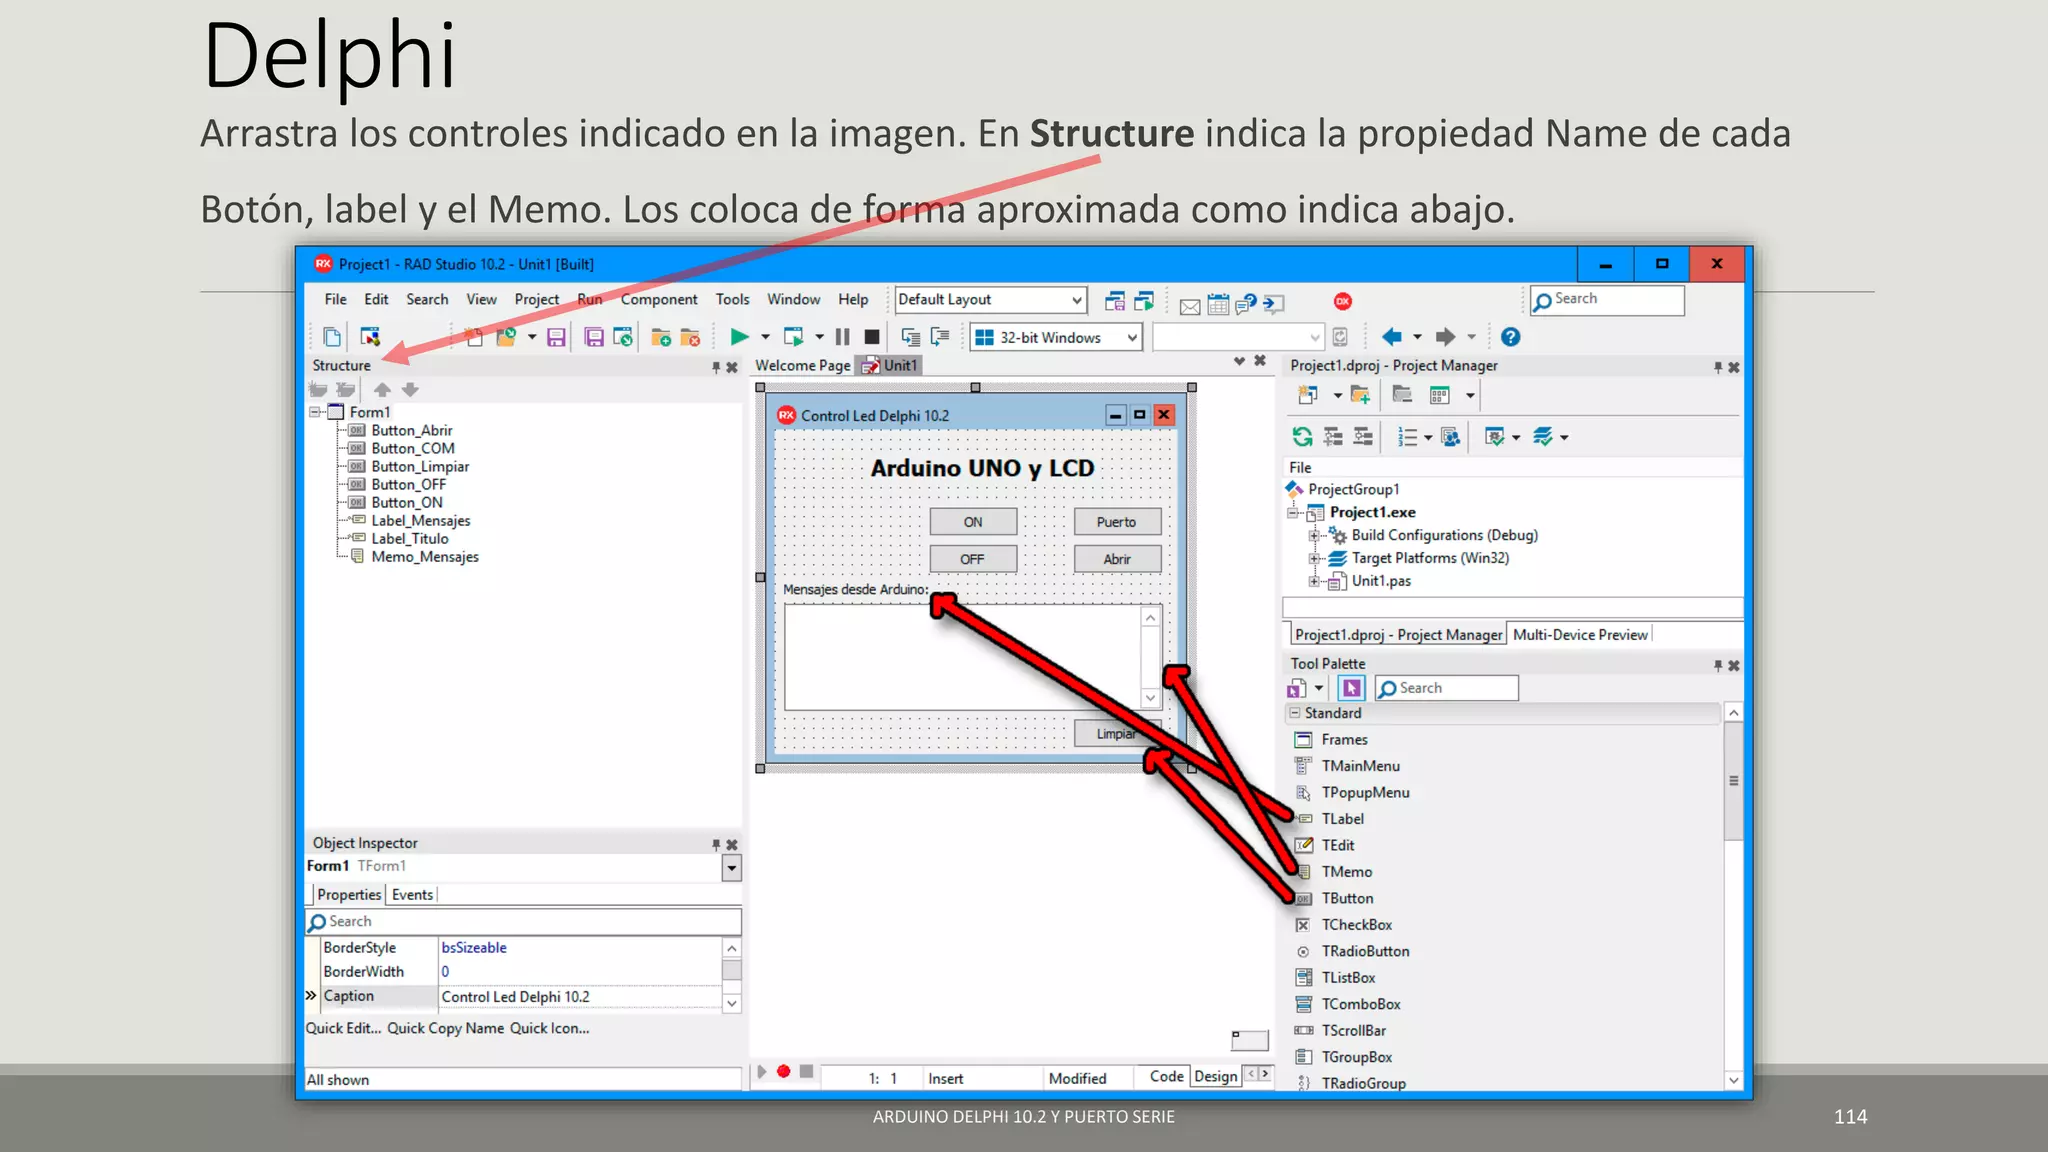This screenshot has height=1152, width=2048.
Task: Open the 32-bit Windows platform dropdown
Action: (1132, 338)
